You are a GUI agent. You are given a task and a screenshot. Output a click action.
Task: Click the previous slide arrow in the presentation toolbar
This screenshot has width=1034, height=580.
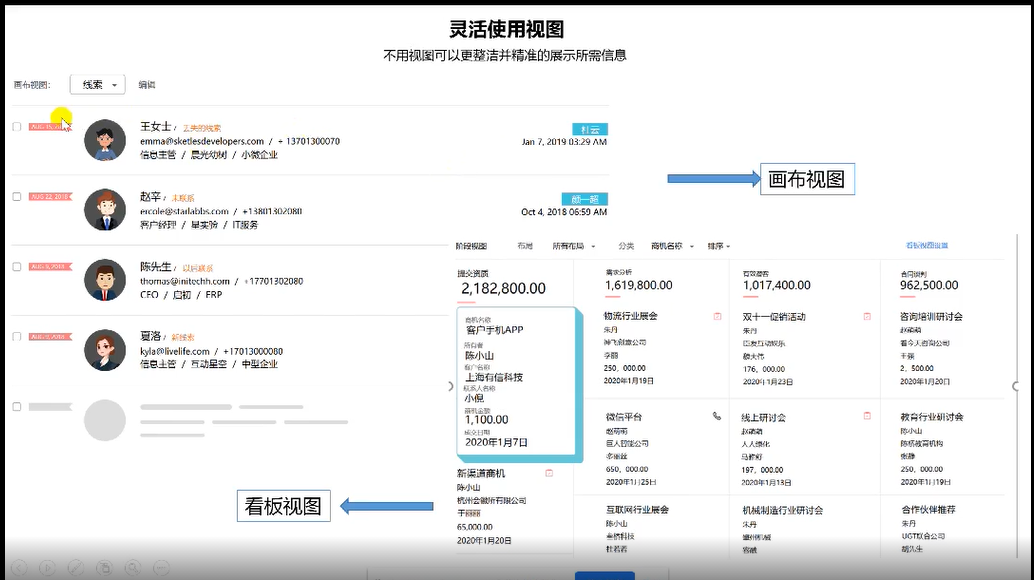pos(17,567)
